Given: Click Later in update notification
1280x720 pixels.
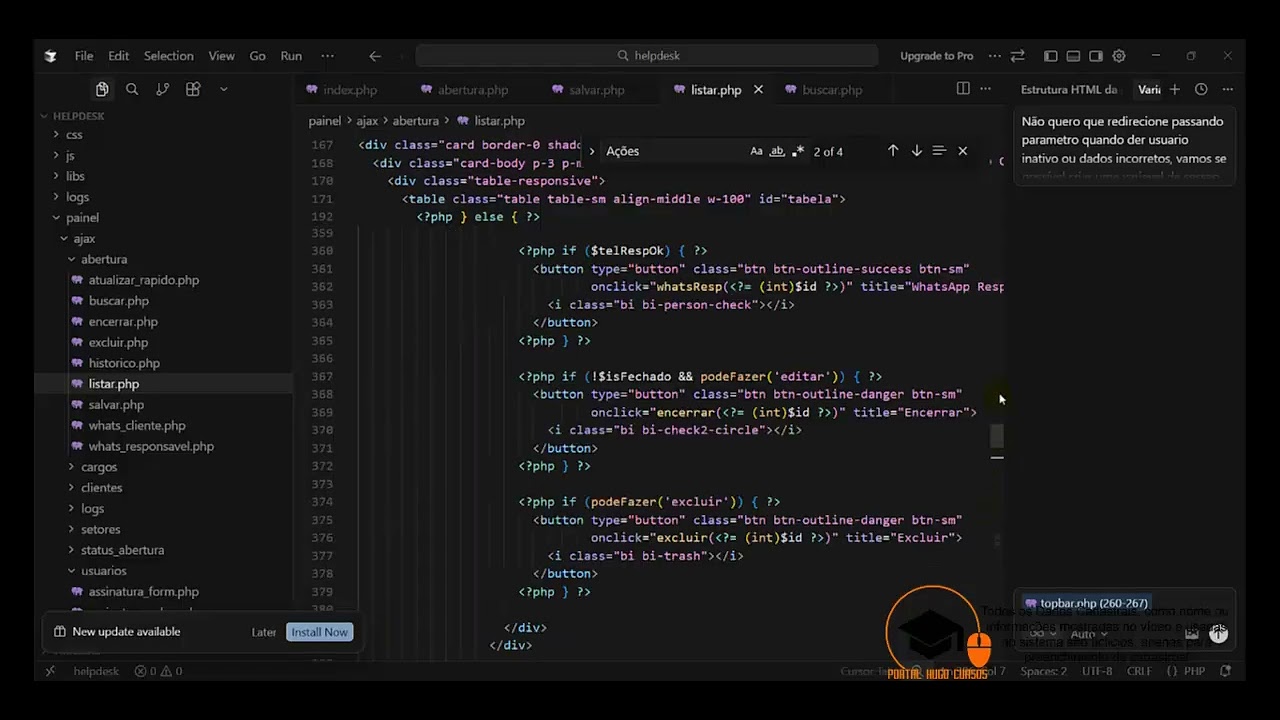Looking at the screenshot, I should (x=264, y=632).
